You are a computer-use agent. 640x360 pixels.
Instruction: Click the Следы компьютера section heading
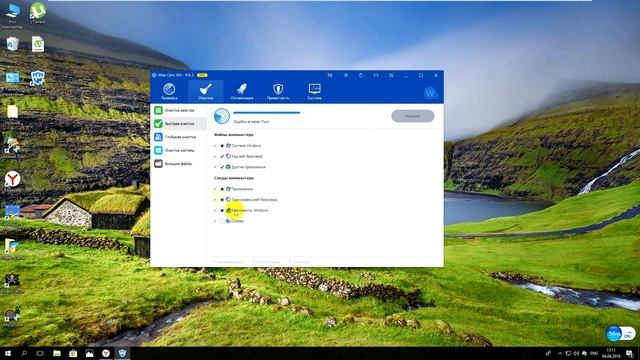234,178
